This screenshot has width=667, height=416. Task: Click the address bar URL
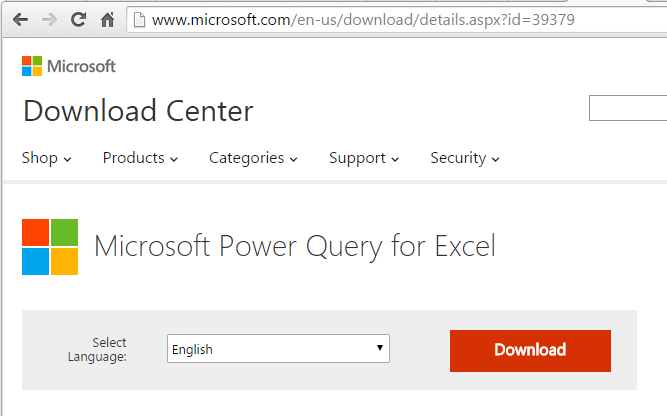coord(364,19)
